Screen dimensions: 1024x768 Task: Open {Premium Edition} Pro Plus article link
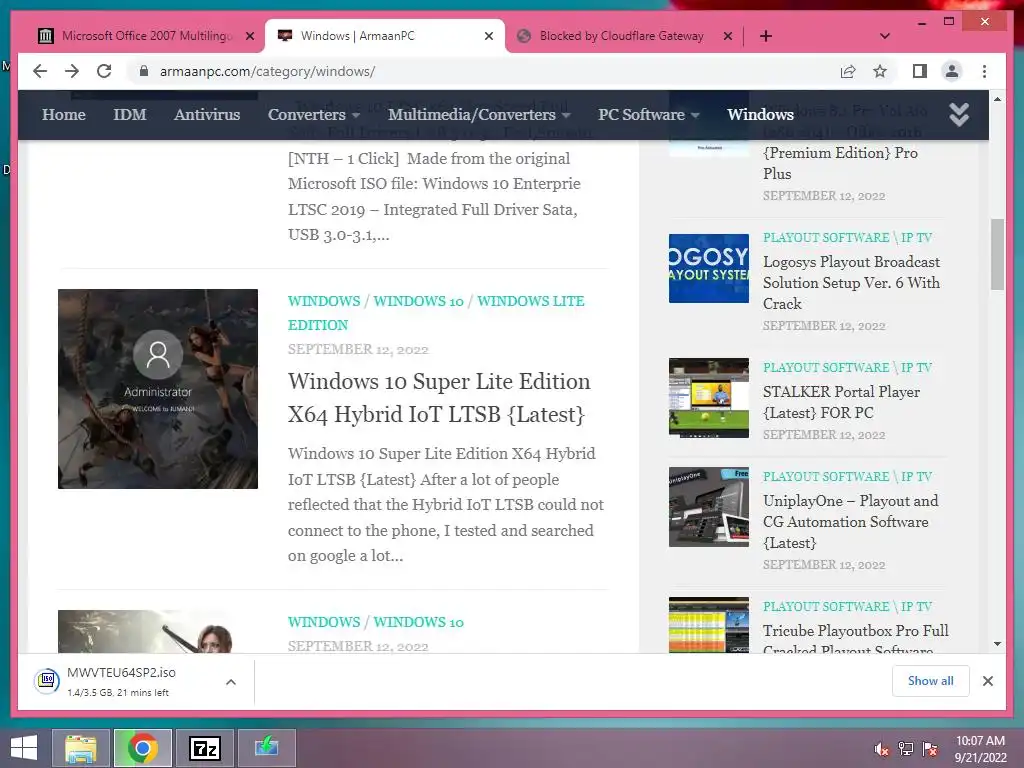[840, 163]
